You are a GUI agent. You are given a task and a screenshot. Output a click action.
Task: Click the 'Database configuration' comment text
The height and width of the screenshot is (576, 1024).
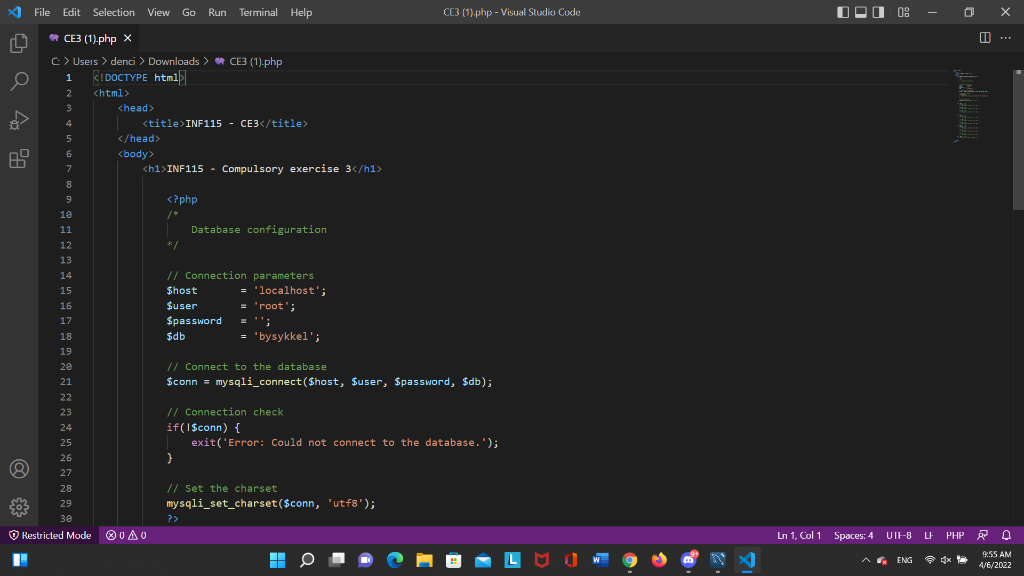pyautogui.click(x=259, y=230)
